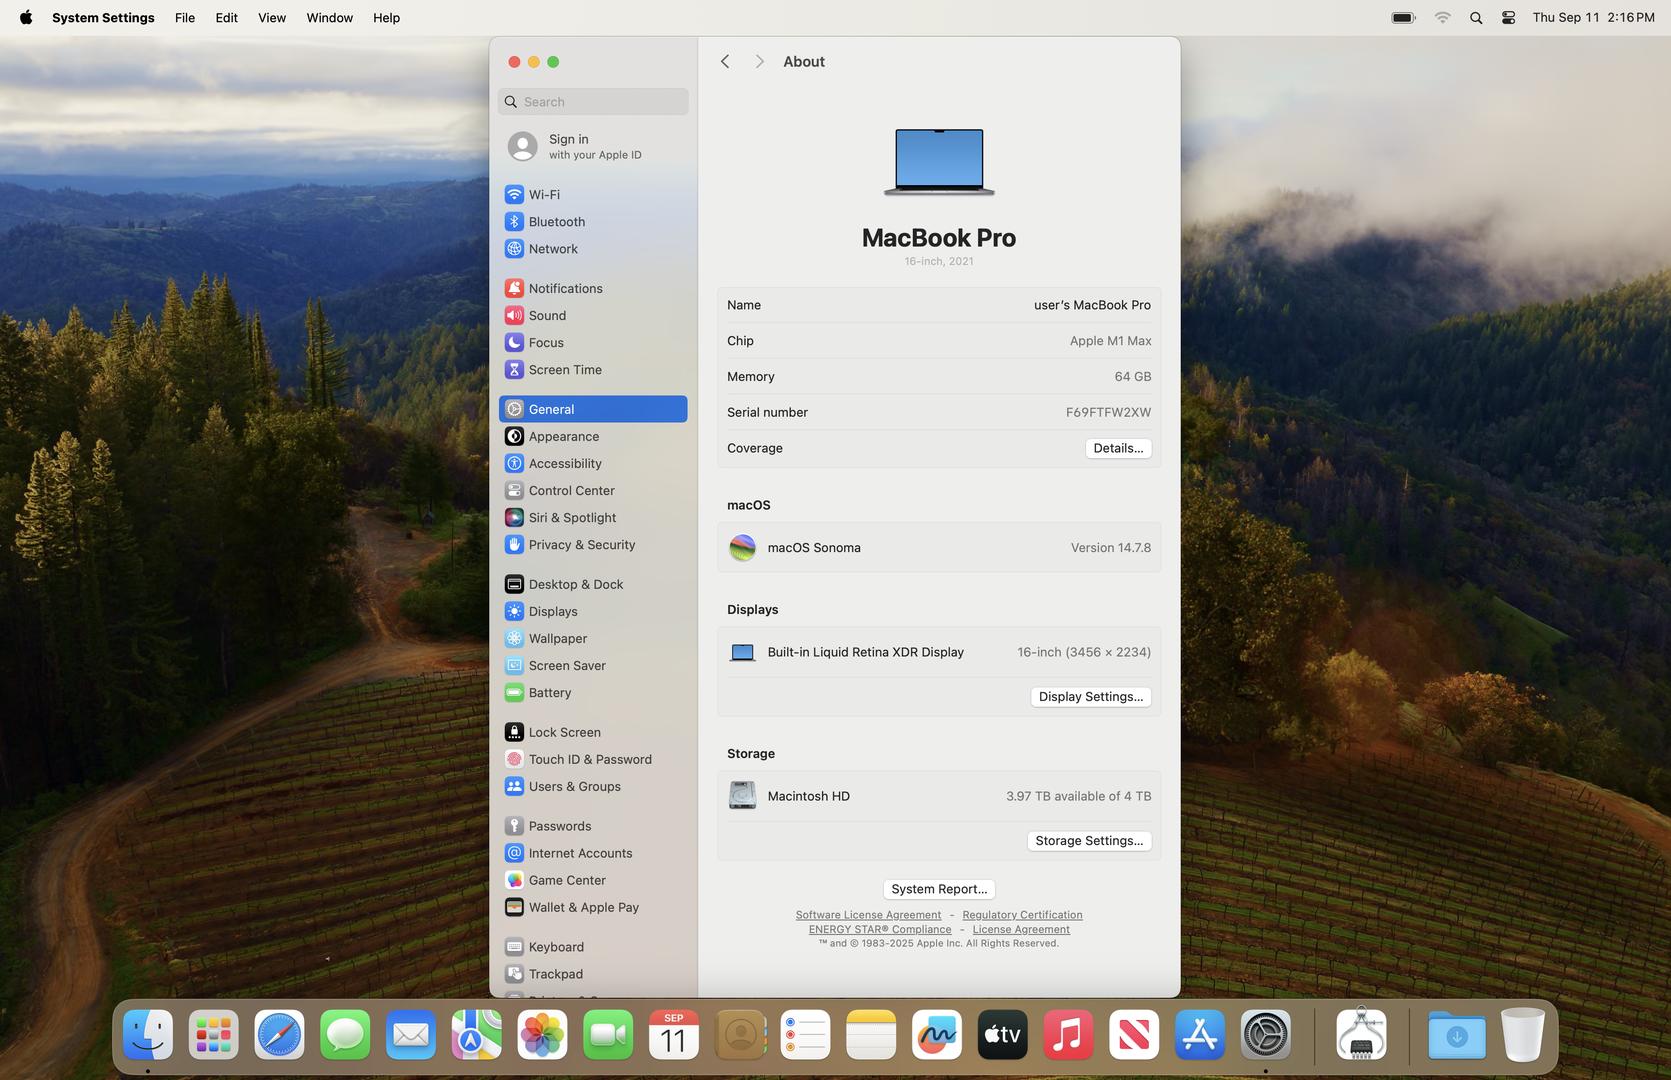Screen dimensions: 1671x1080
Task: Click the computer name user's MacBook Pro
Action: coord(1092,305)
